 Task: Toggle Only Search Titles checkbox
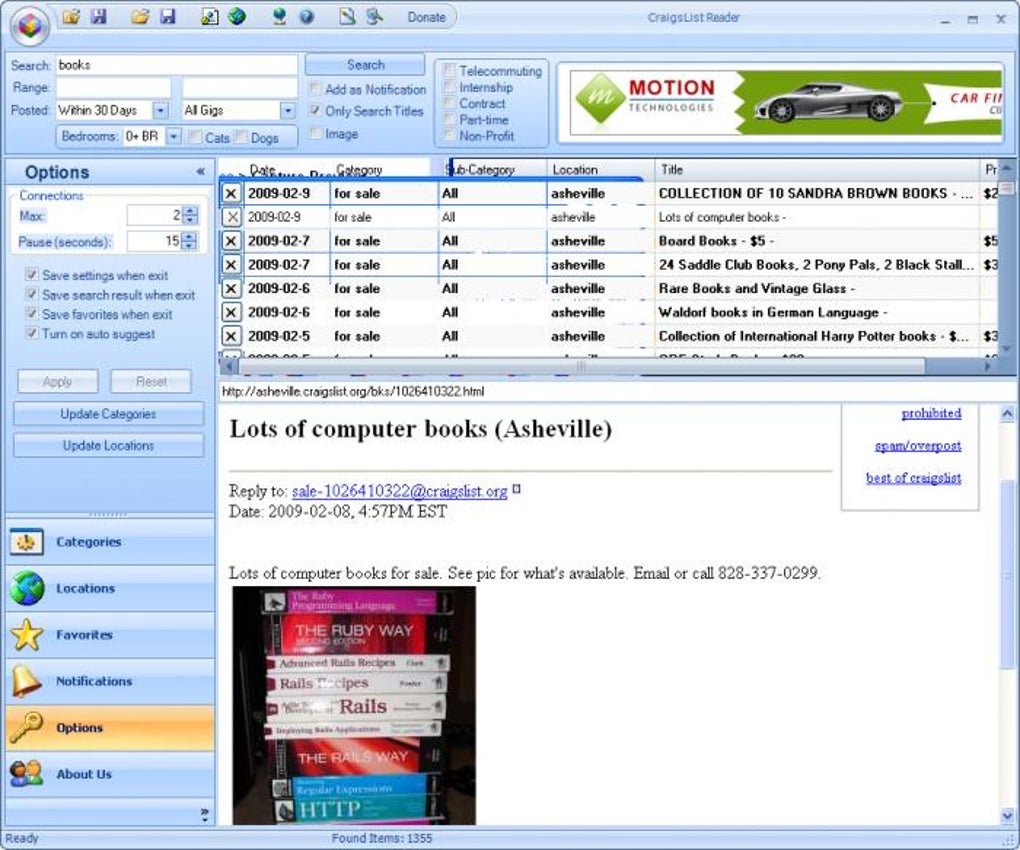click(315, 111)
